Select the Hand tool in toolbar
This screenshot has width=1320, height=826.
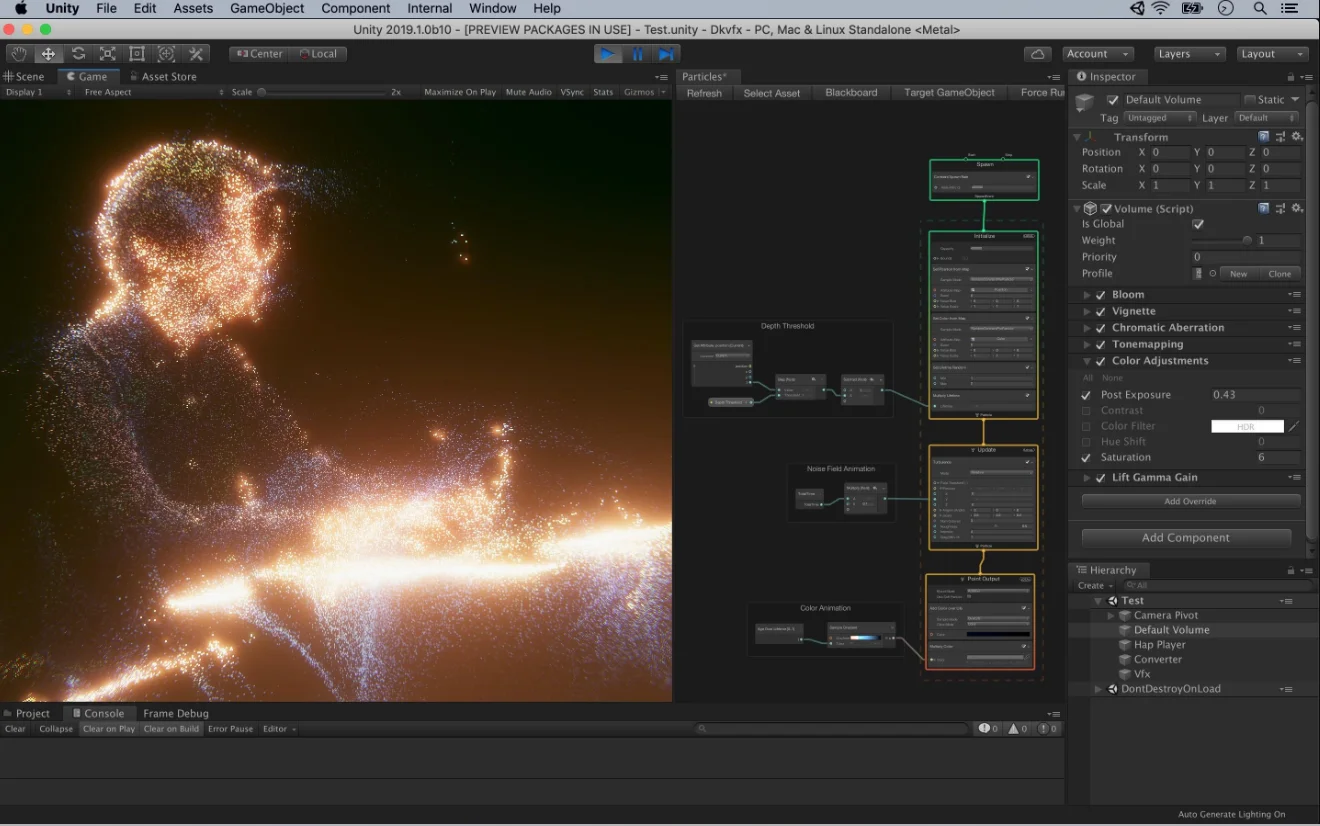tap(19, 54)
